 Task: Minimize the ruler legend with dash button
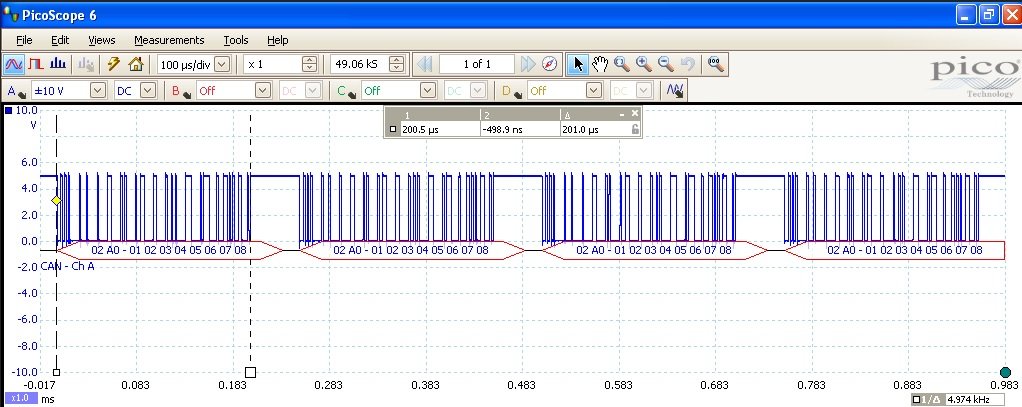[623, 113]
